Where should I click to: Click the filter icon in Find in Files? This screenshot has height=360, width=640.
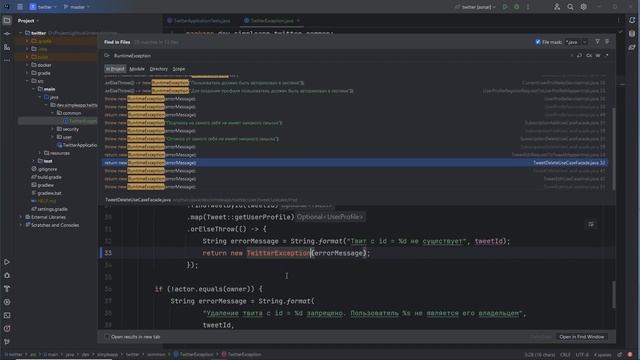[598, 42]
